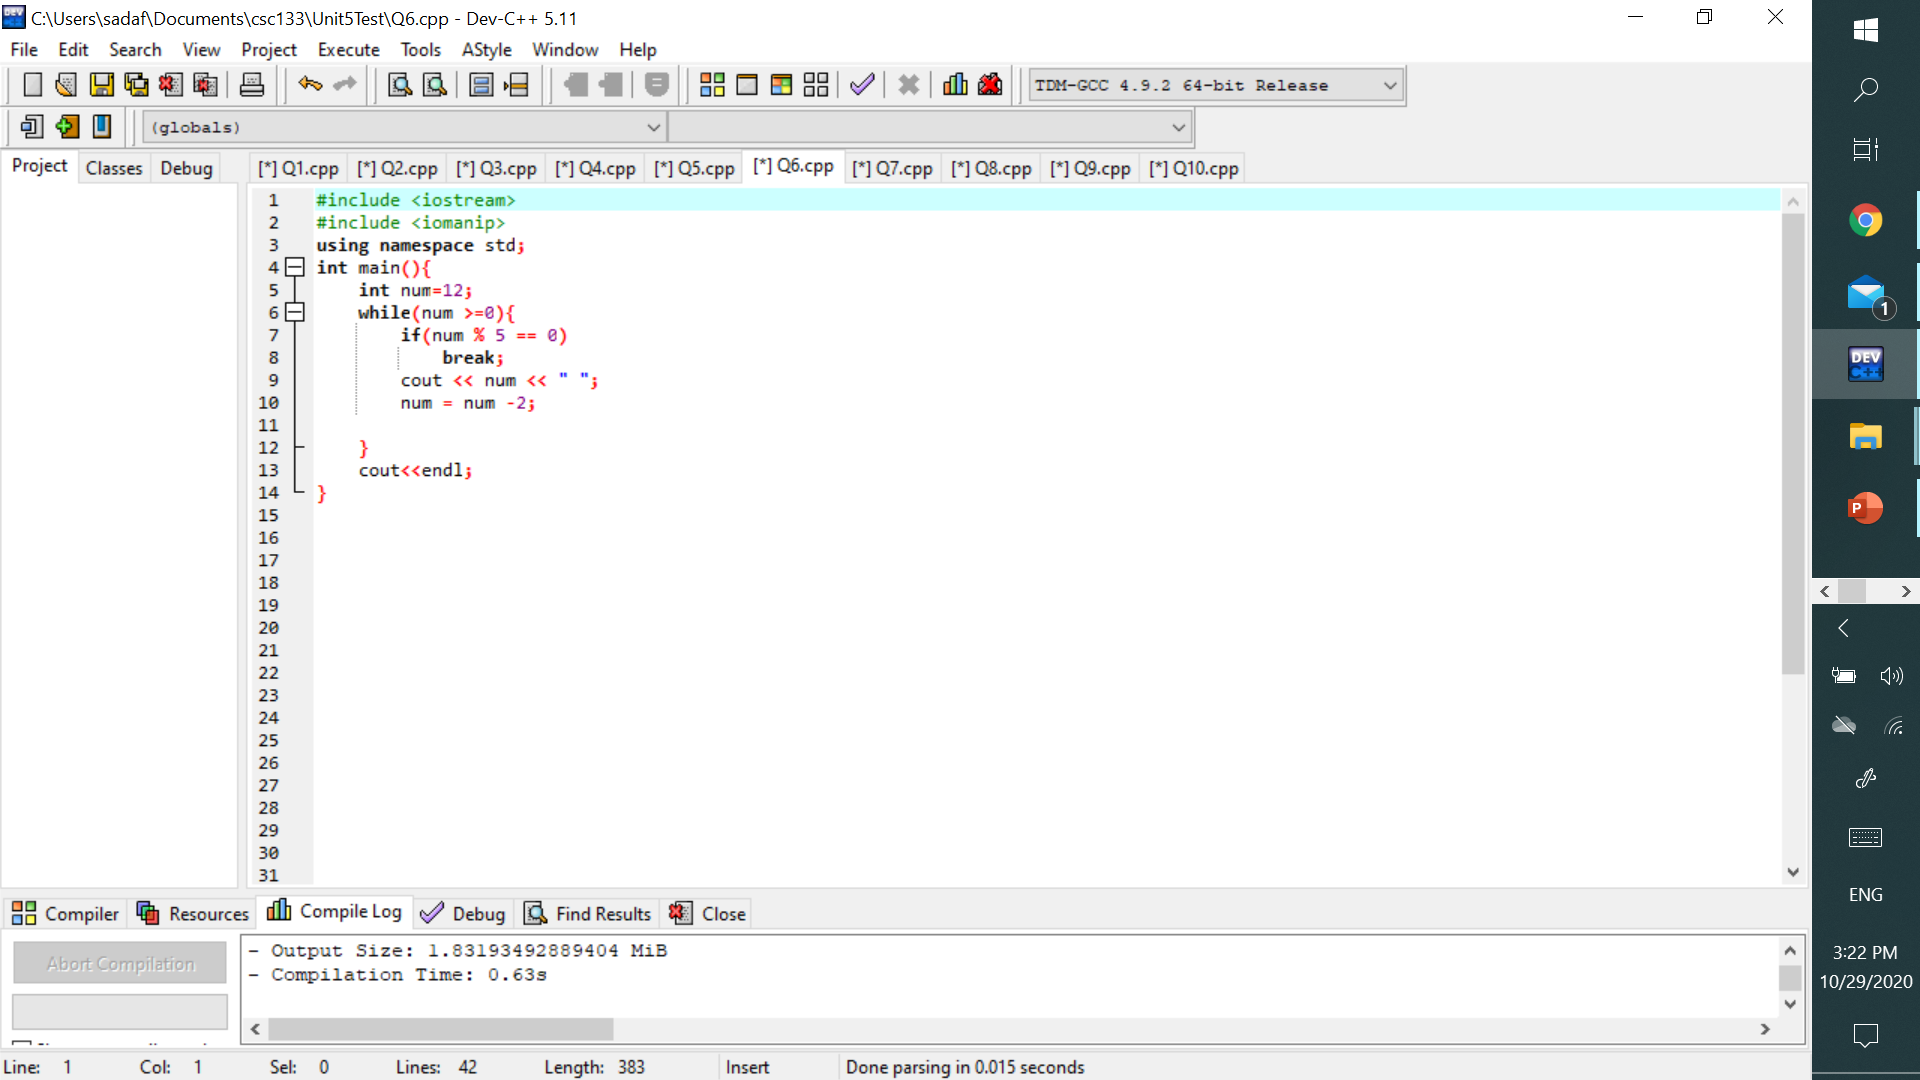Collapse the while loop fold marker
Image resolution: width=1920 pixels, height=1080 pixels.
click(x=295, y=312)
